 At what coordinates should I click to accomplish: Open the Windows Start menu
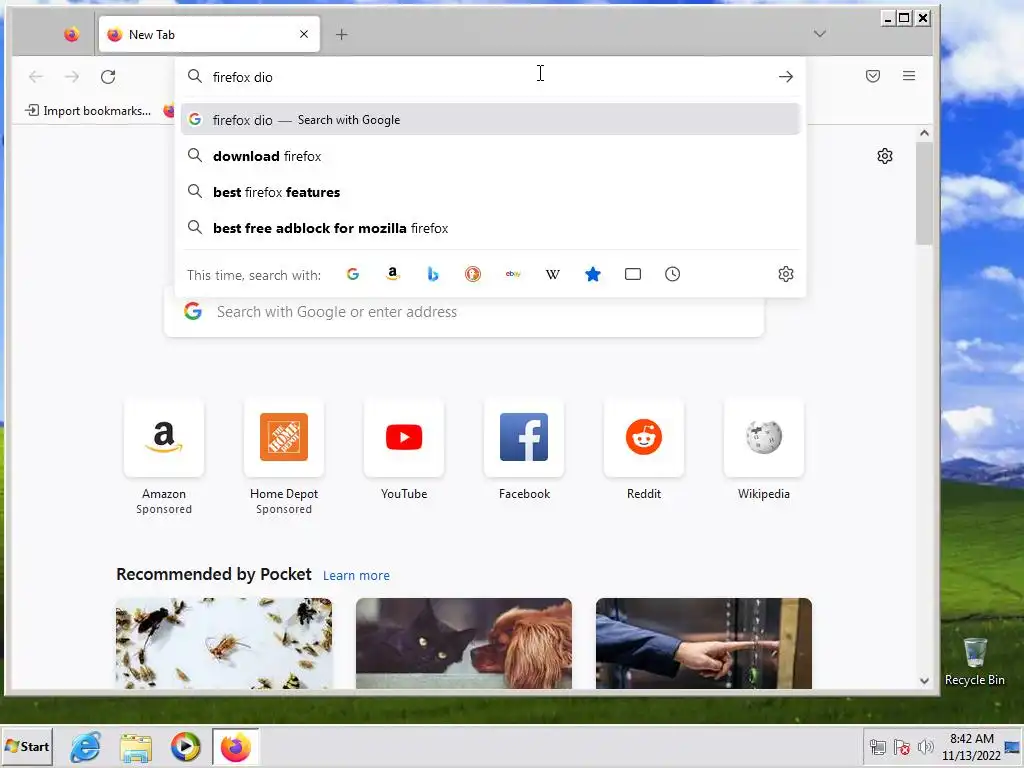point(27,746)
